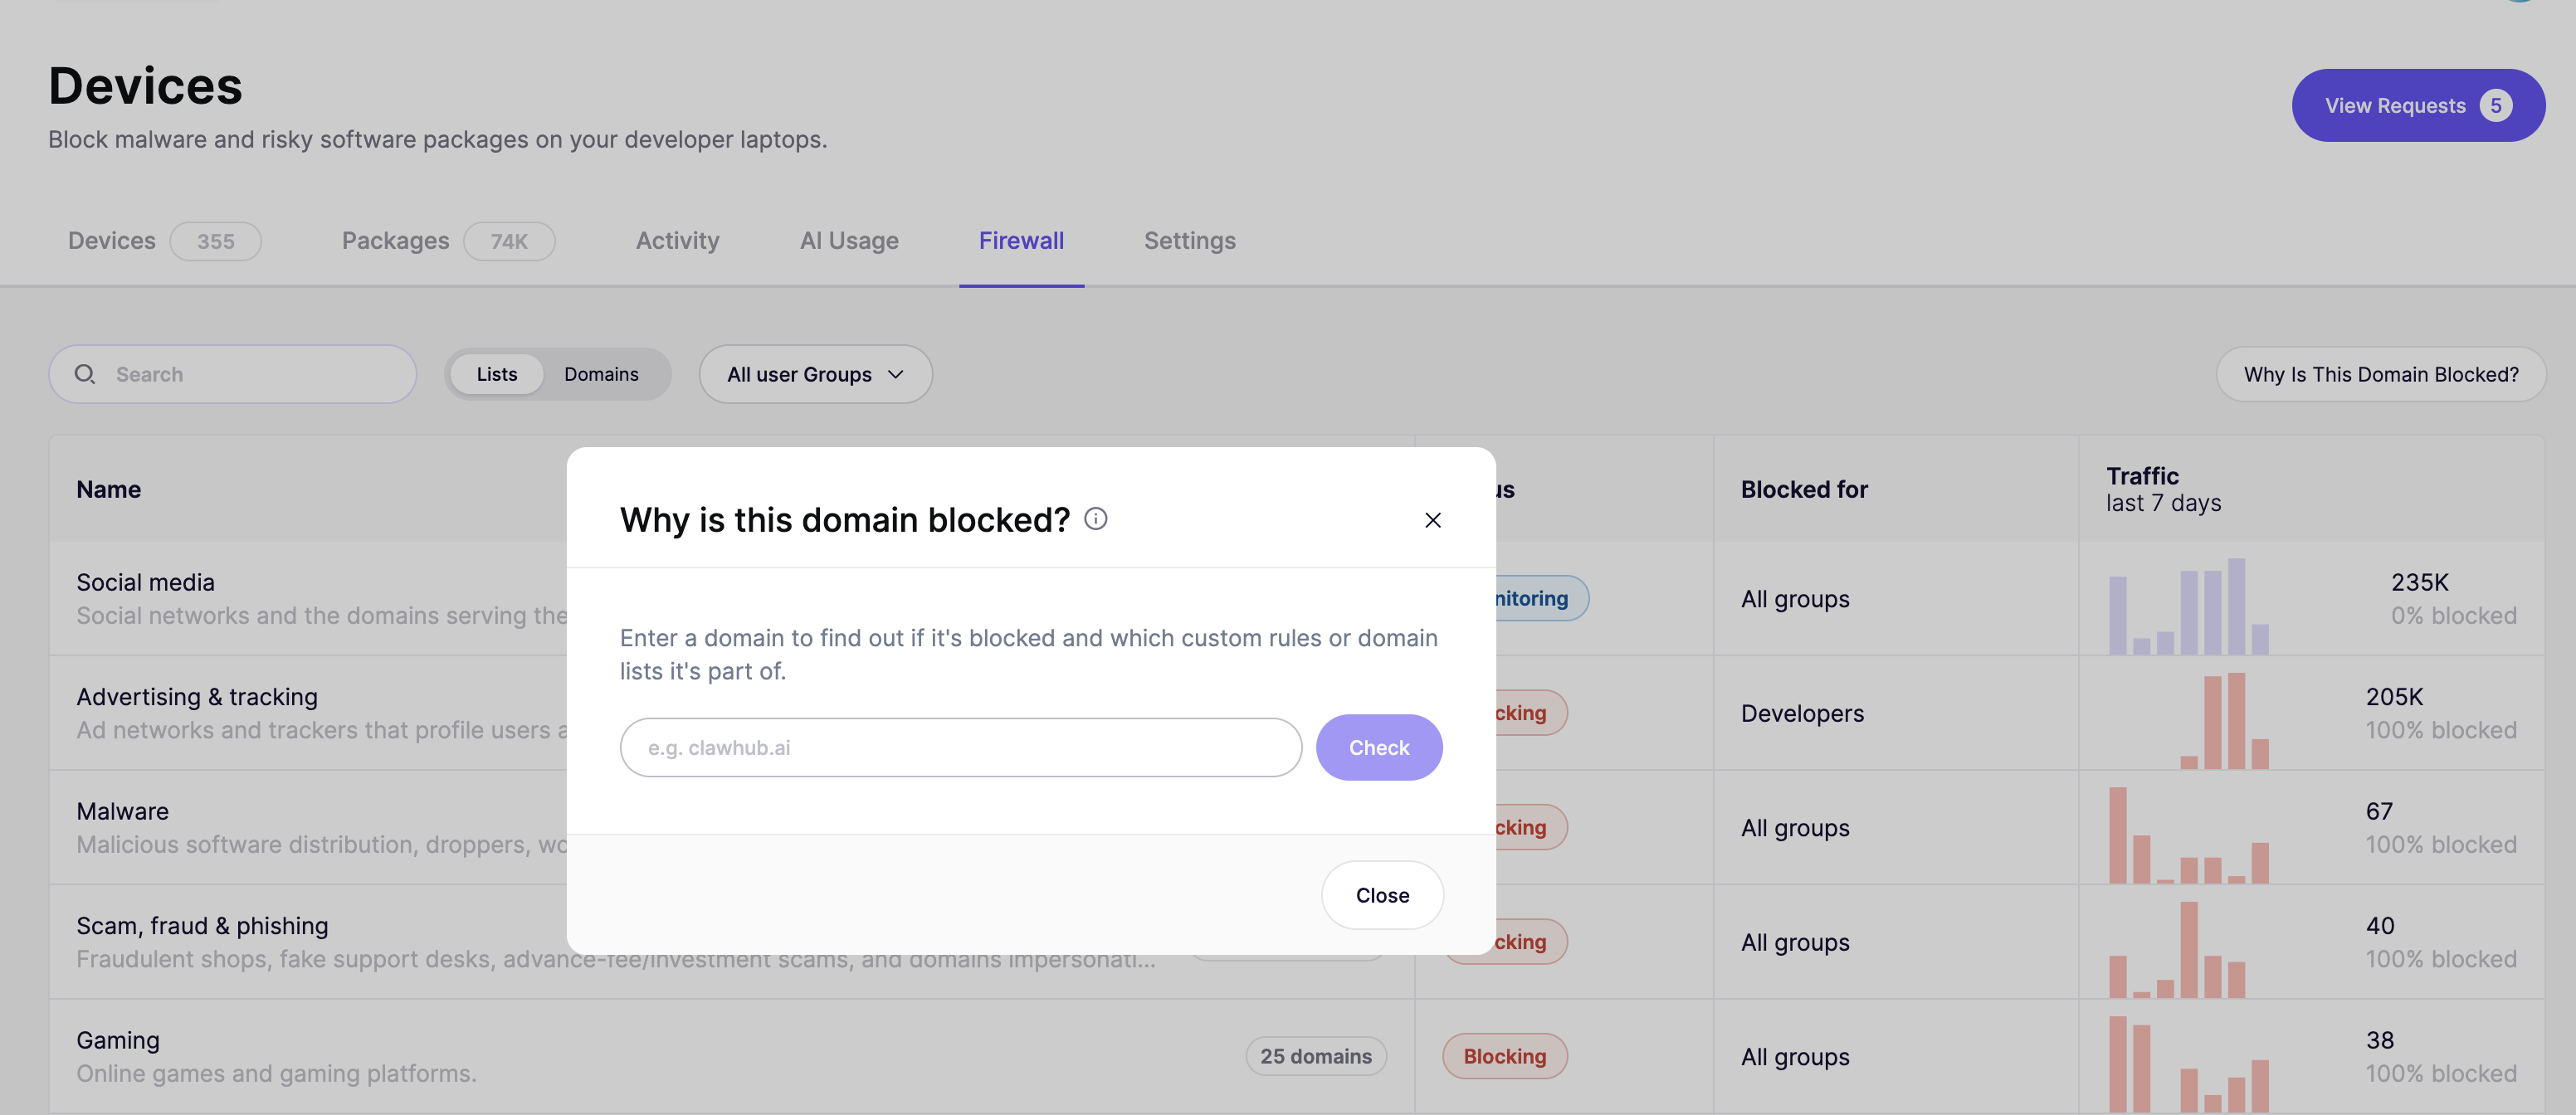
Task: Open the AI Usage tab
Action: pos(848,241)
